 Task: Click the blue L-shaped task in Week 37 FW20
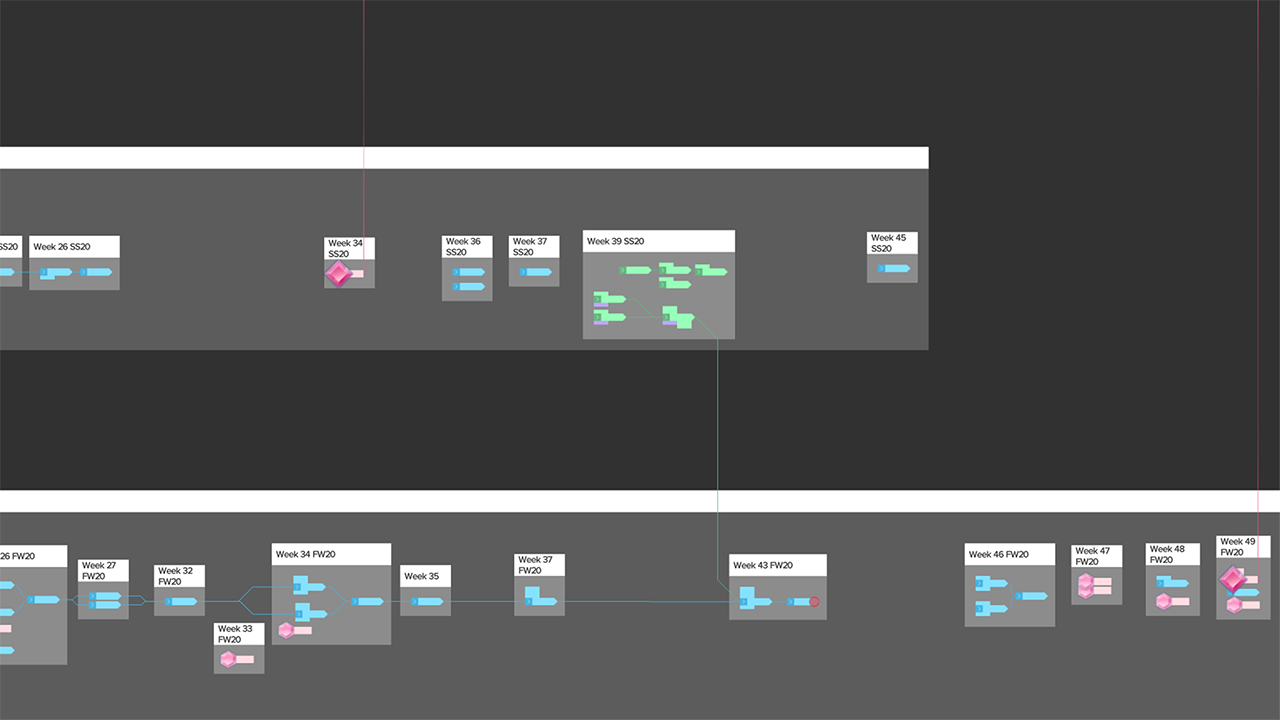(541, 597)
